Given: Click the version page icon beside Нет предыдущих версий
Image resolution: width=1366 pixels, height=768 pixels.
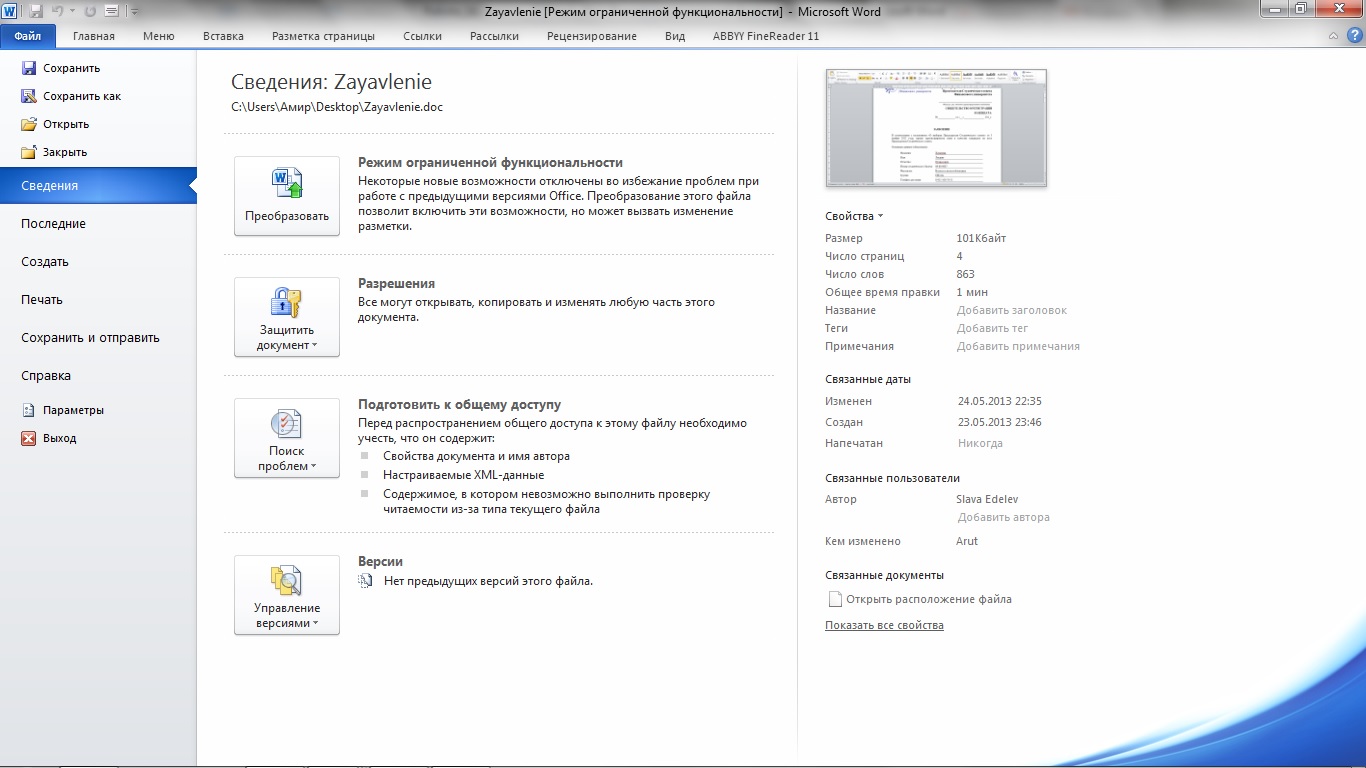Looking at the screenshot, I should pyautogui.click(x=366, y=580).
